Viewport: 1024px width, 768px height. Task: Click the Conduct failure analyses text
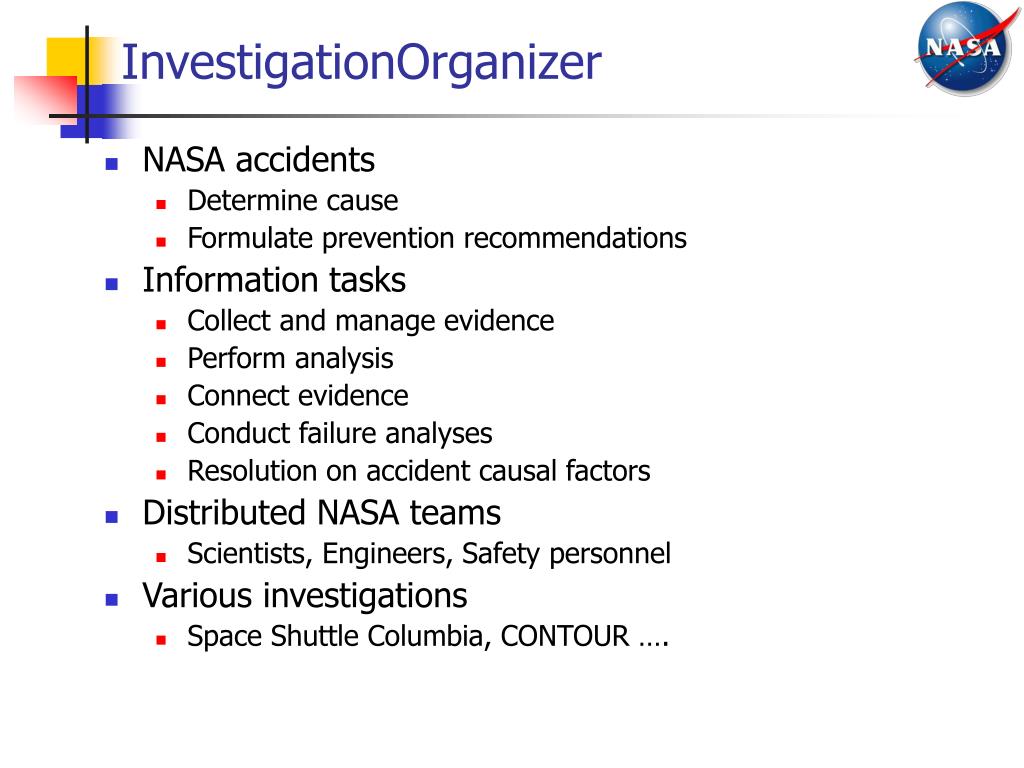click(x=340, y=434)
